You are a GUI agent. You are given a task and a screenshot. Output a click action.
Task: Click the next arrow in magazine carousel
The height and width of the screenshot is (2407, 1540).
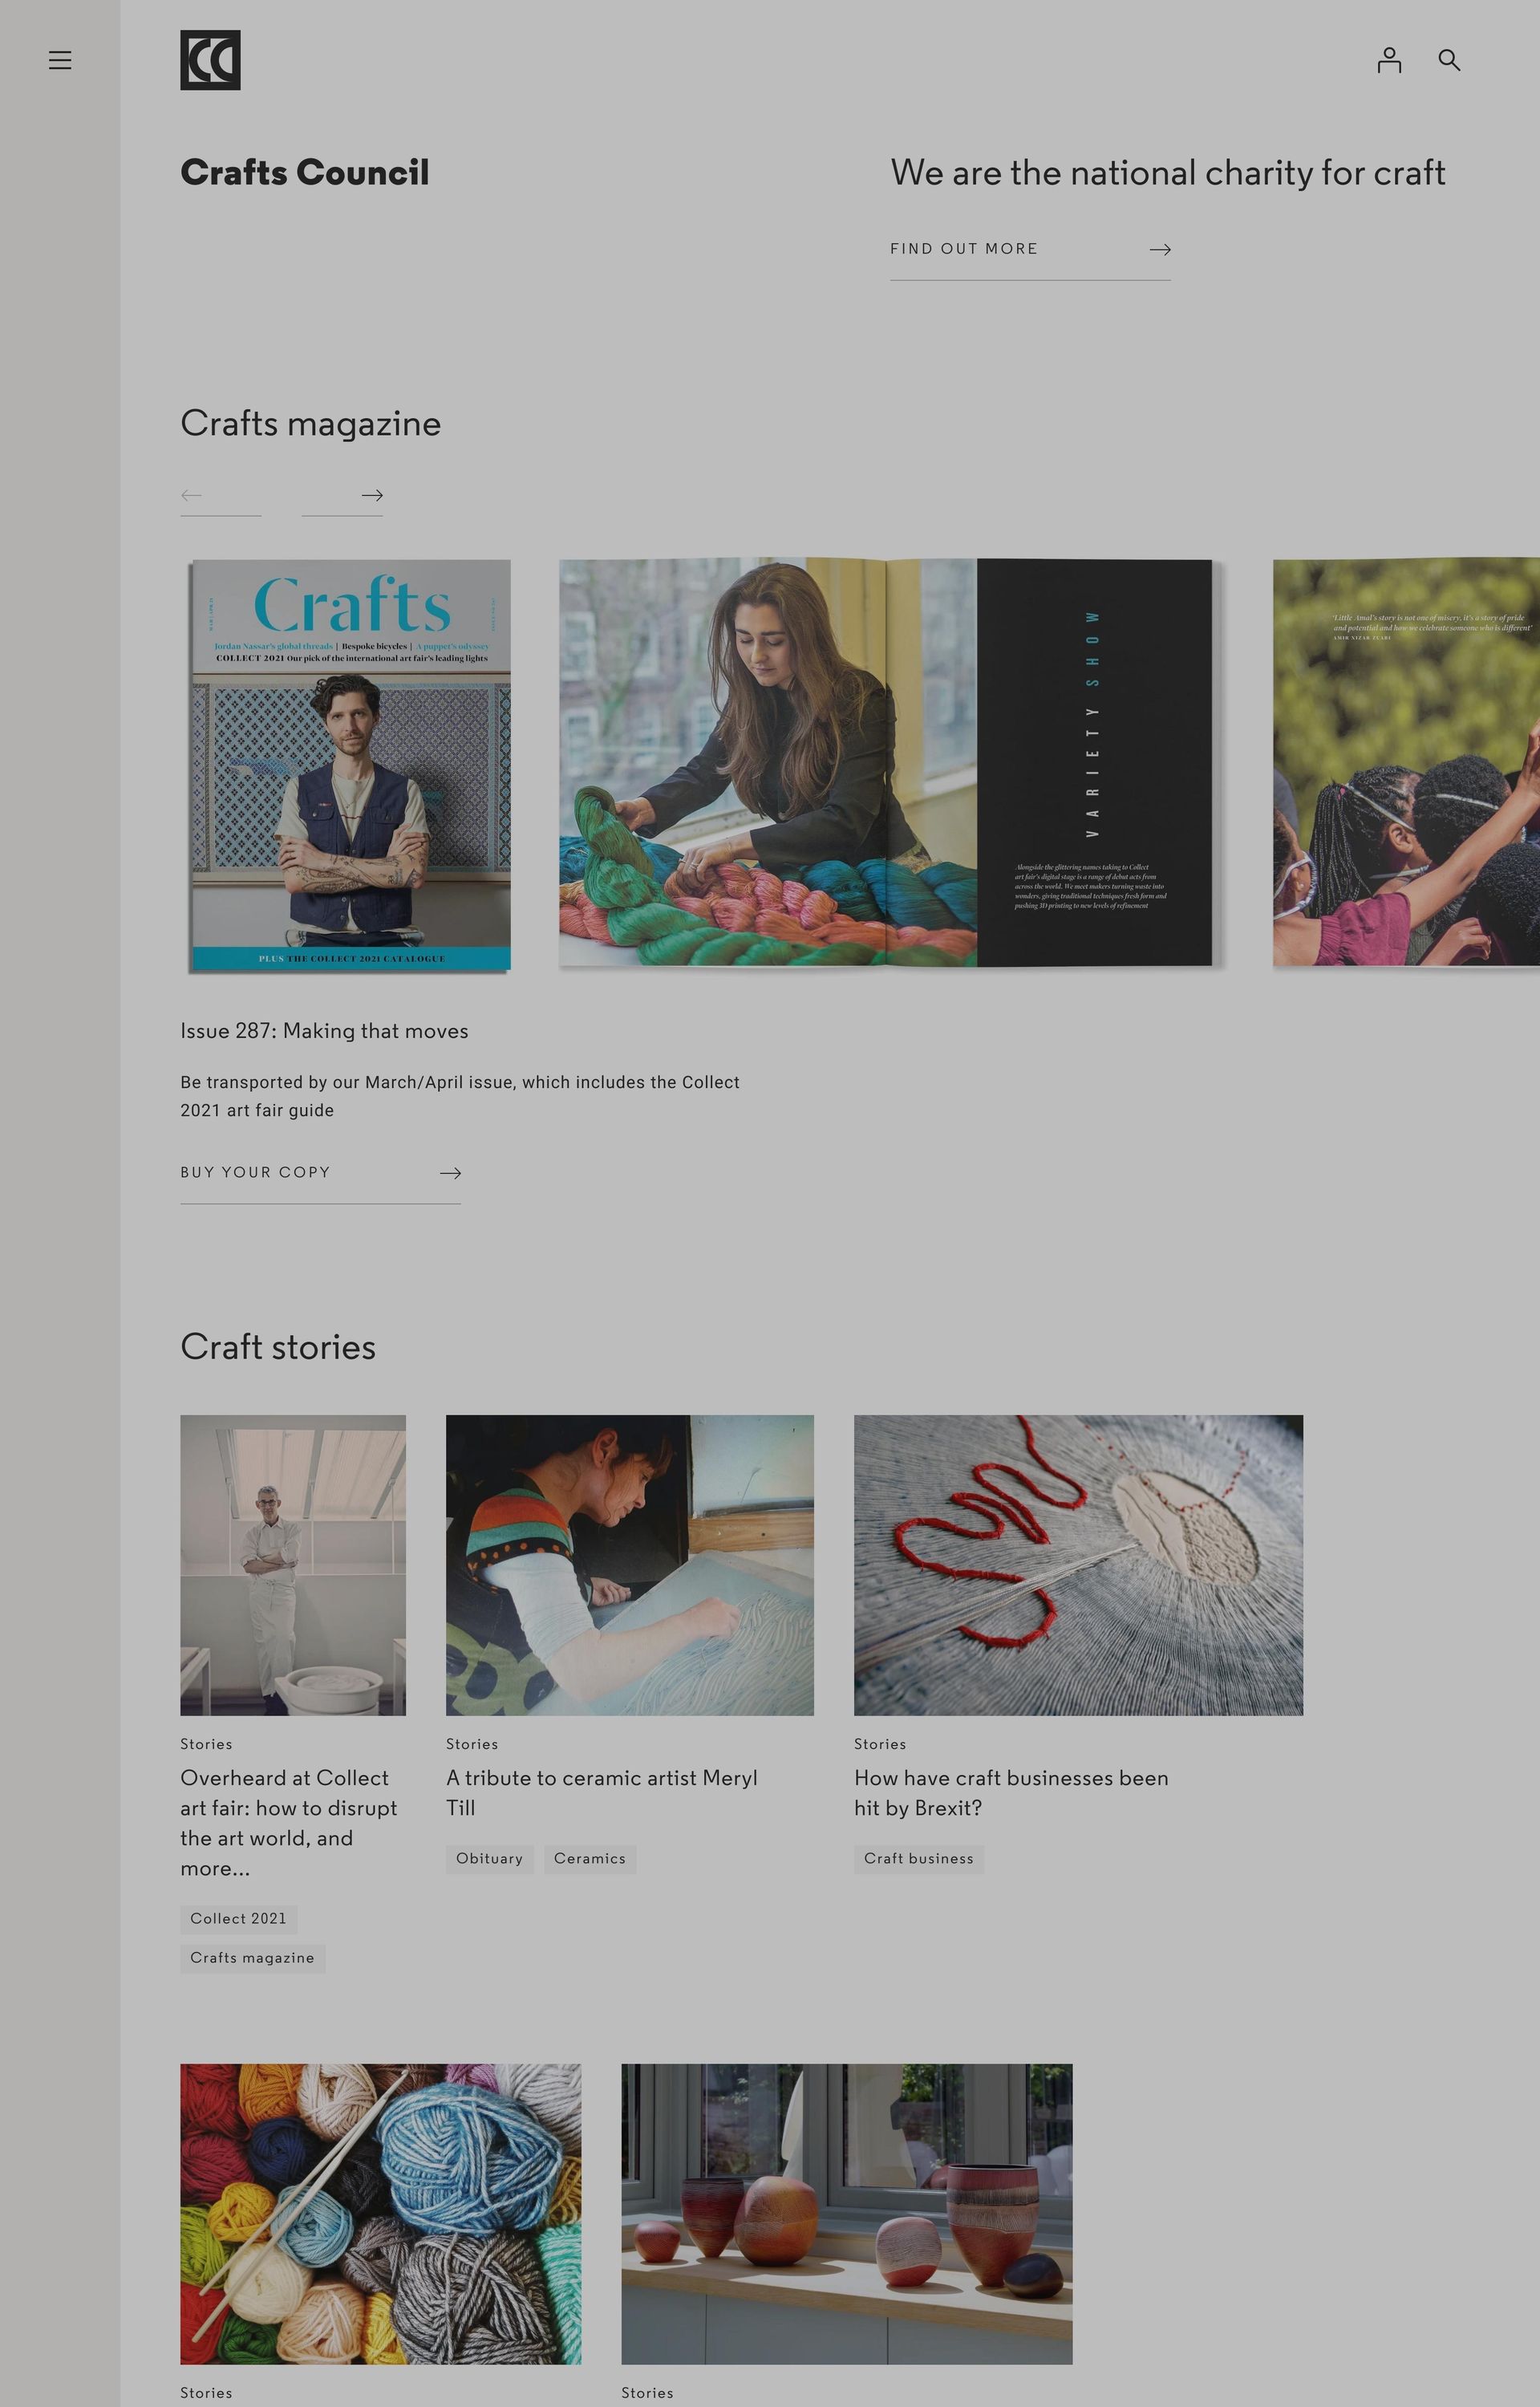372,495
